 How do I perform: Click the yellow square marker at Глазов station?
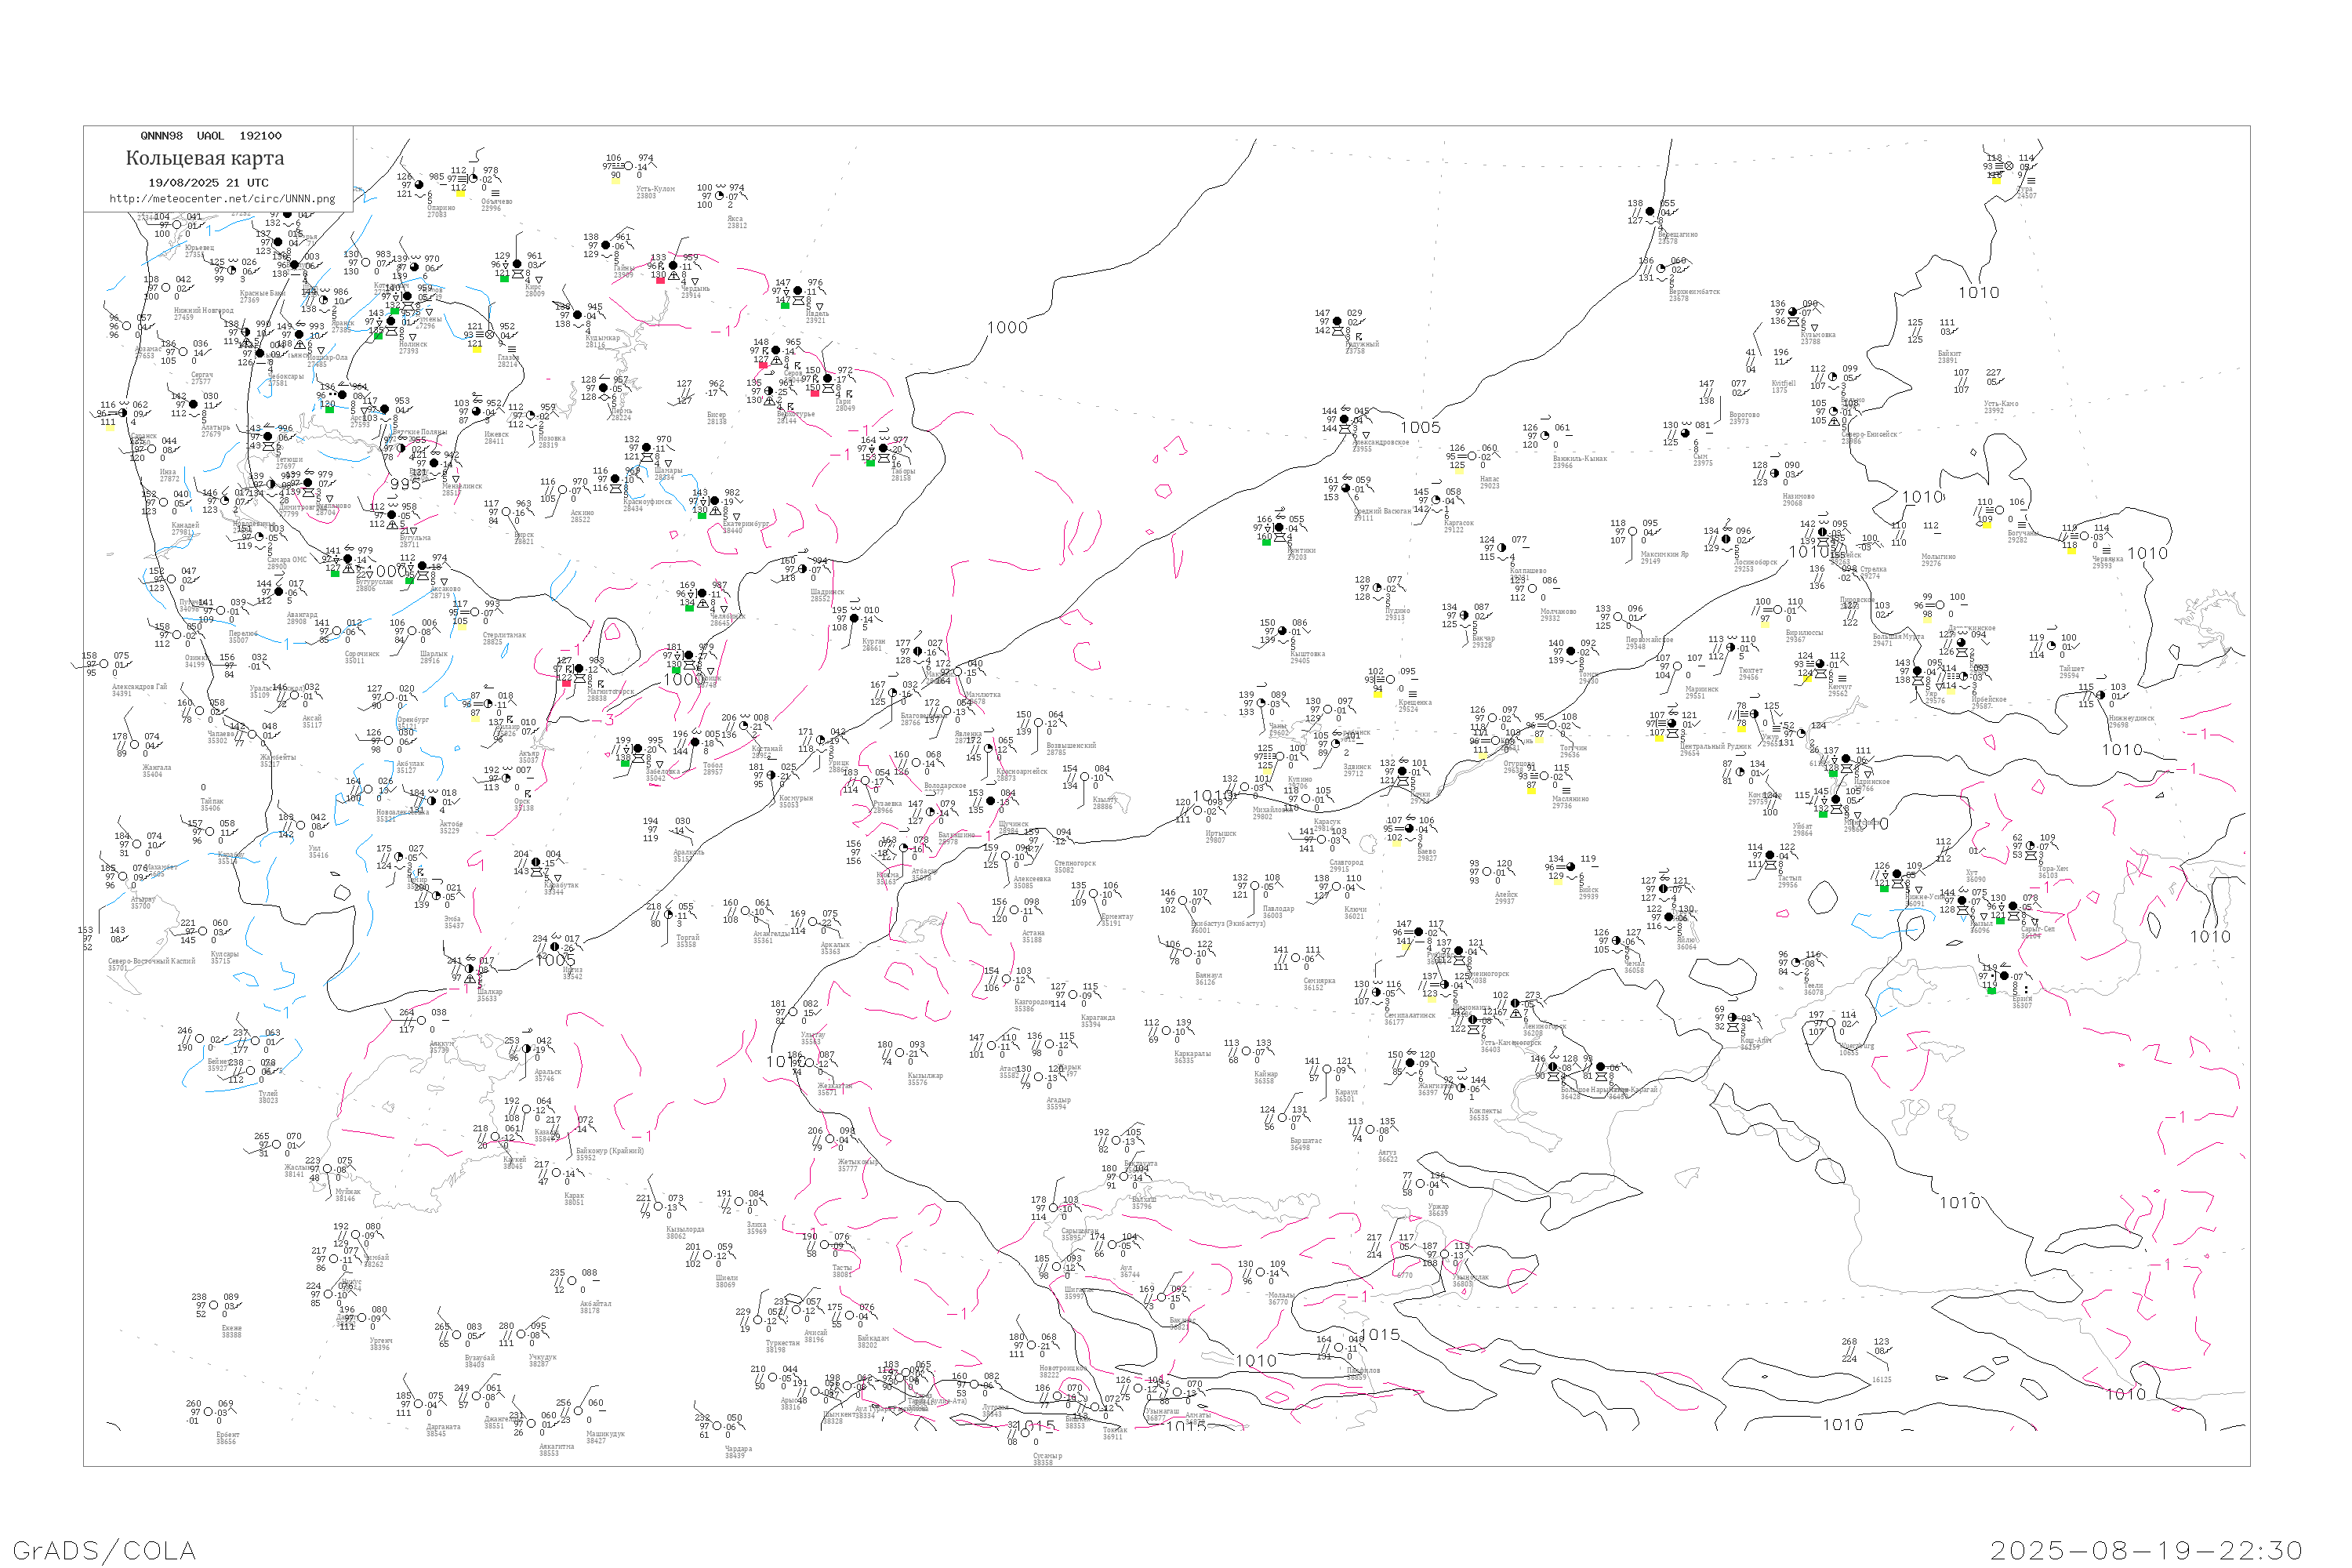(477, 349)
